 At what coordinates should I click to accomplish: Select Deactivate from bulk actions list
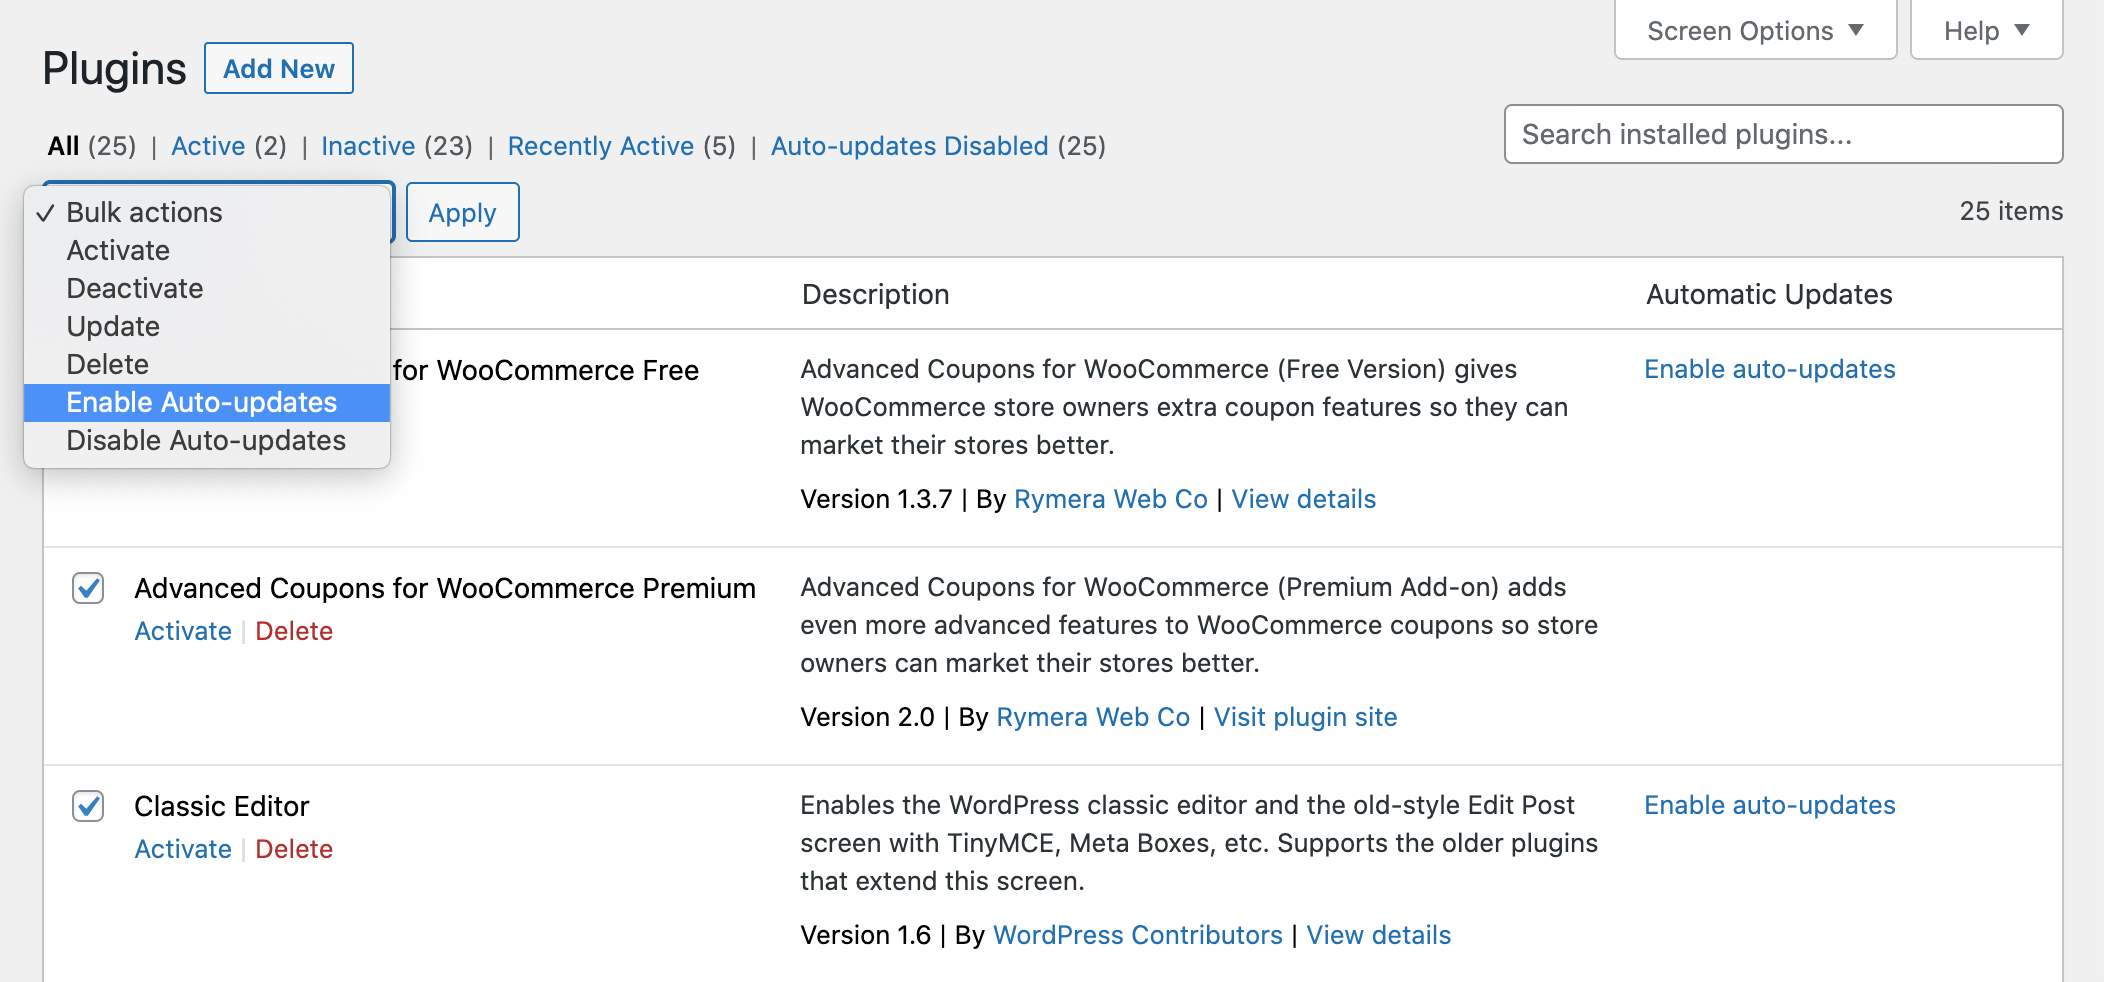207,288
